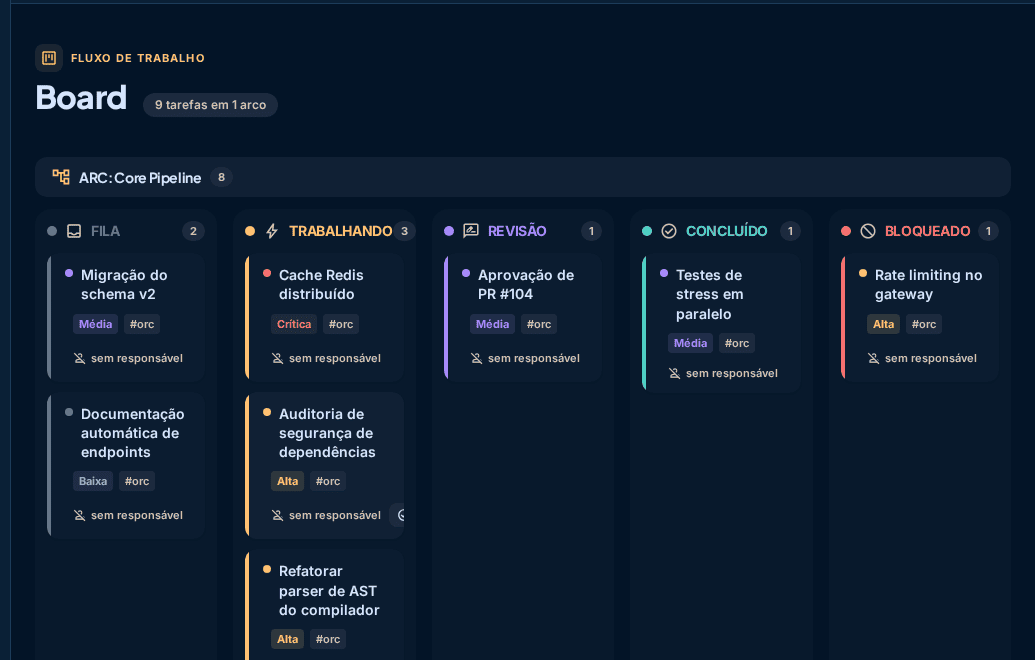
Task: Open the Rate limiting no gateway card
Action: point(919,317)
